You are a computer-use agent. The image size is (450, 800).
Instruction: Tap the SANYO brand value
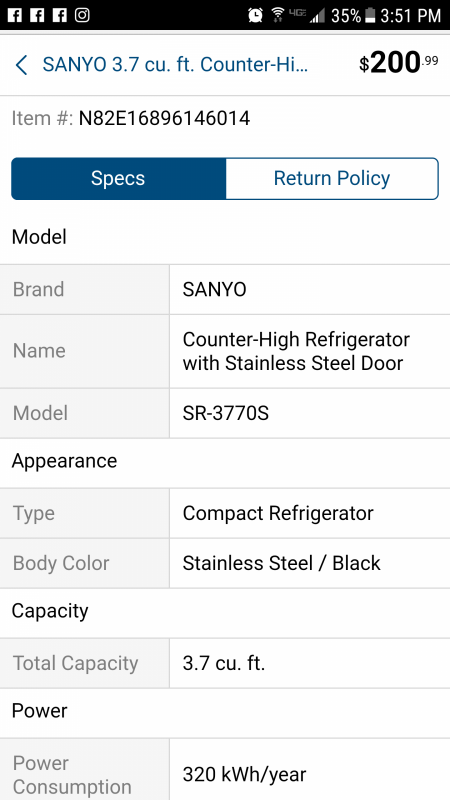point(214,290)
